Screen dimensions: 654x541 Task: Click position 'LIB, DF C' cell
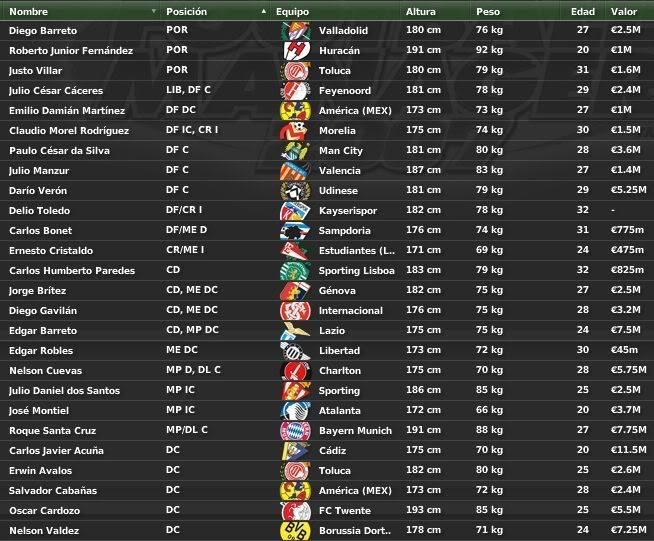point(188,90)
